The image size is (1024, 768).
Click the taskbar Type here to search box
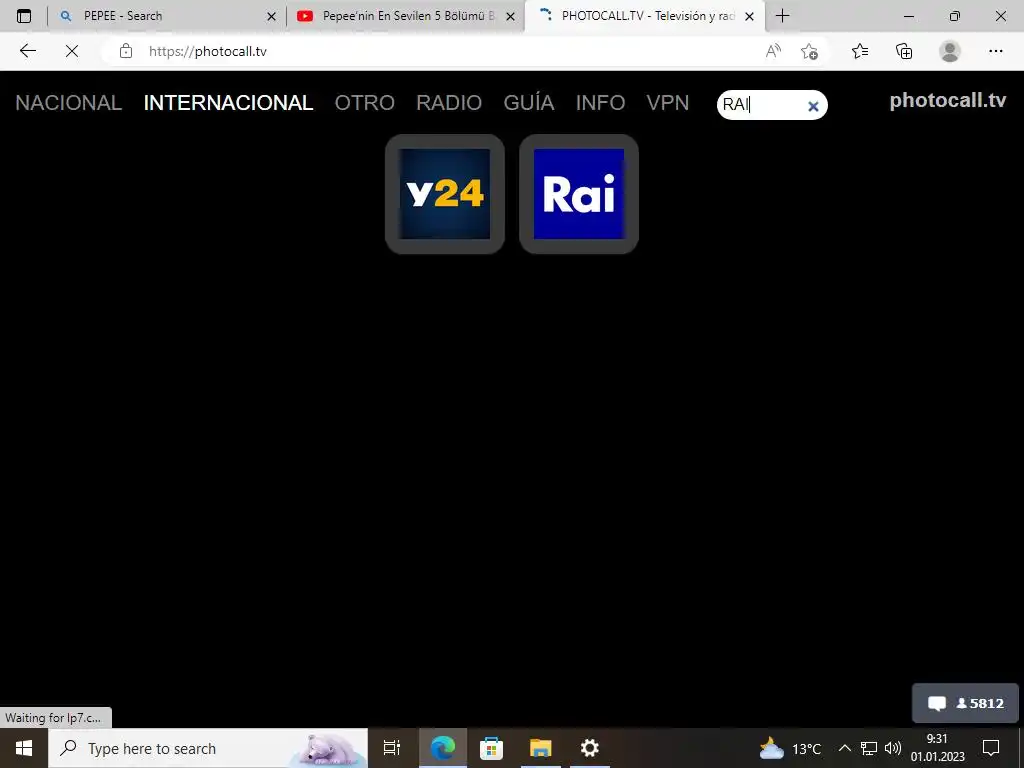point(208,748)
